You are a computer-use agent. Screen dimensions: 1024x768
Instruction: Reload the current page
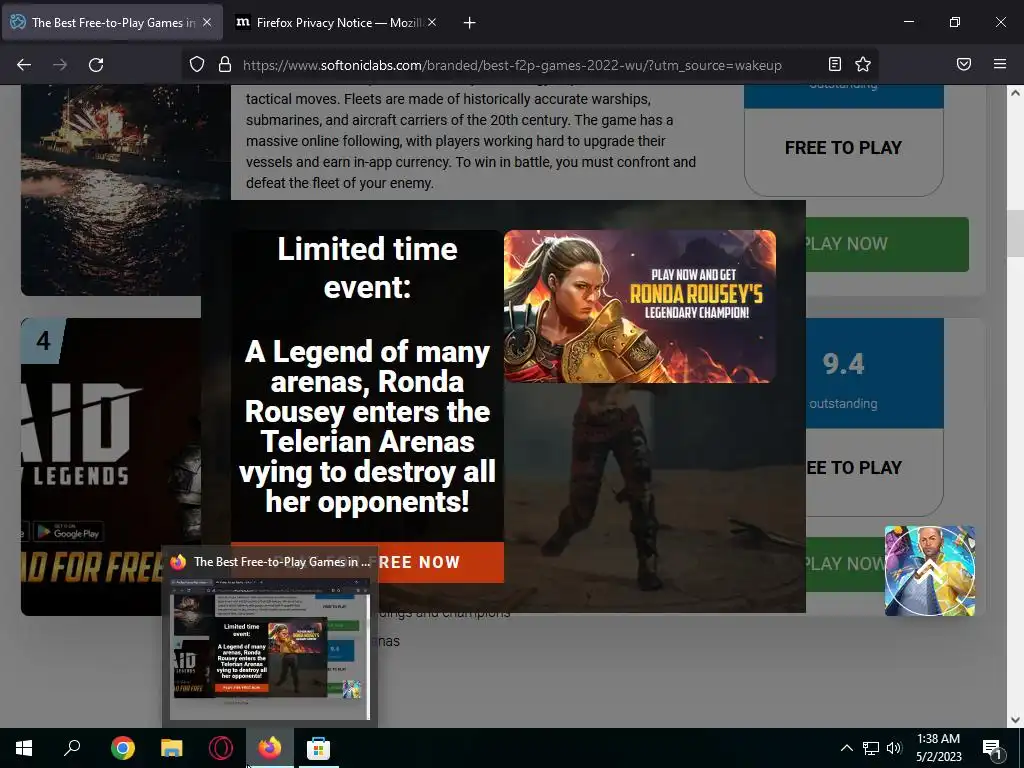(96, 65)
